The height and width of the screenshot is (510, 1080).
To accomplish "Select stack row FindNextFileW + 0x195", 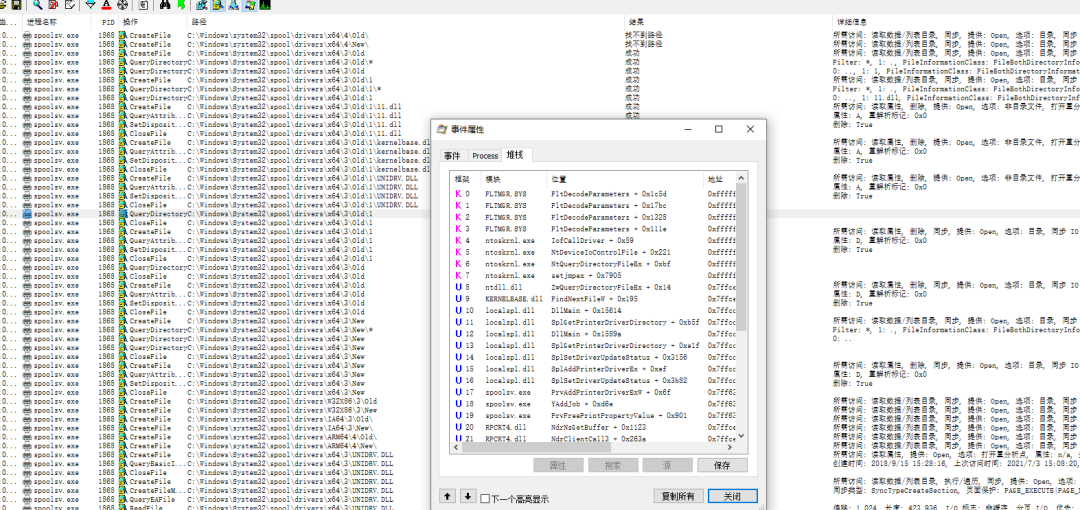I will tap(593, 299).
